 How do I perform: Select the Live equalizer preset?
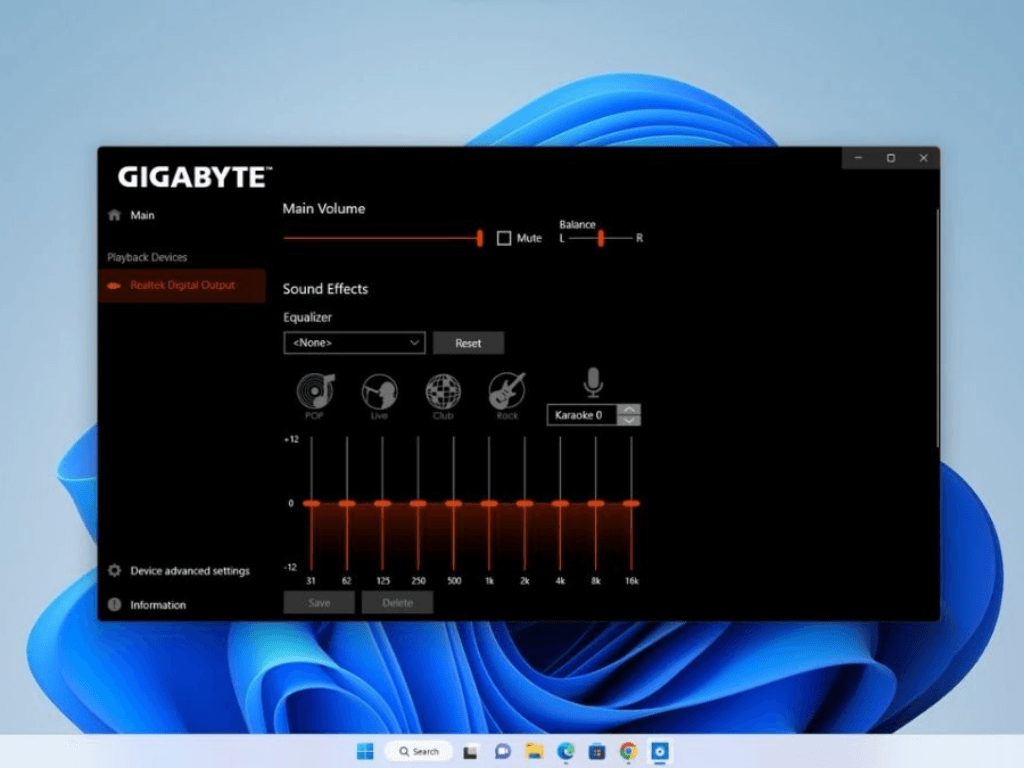point(379,392)
